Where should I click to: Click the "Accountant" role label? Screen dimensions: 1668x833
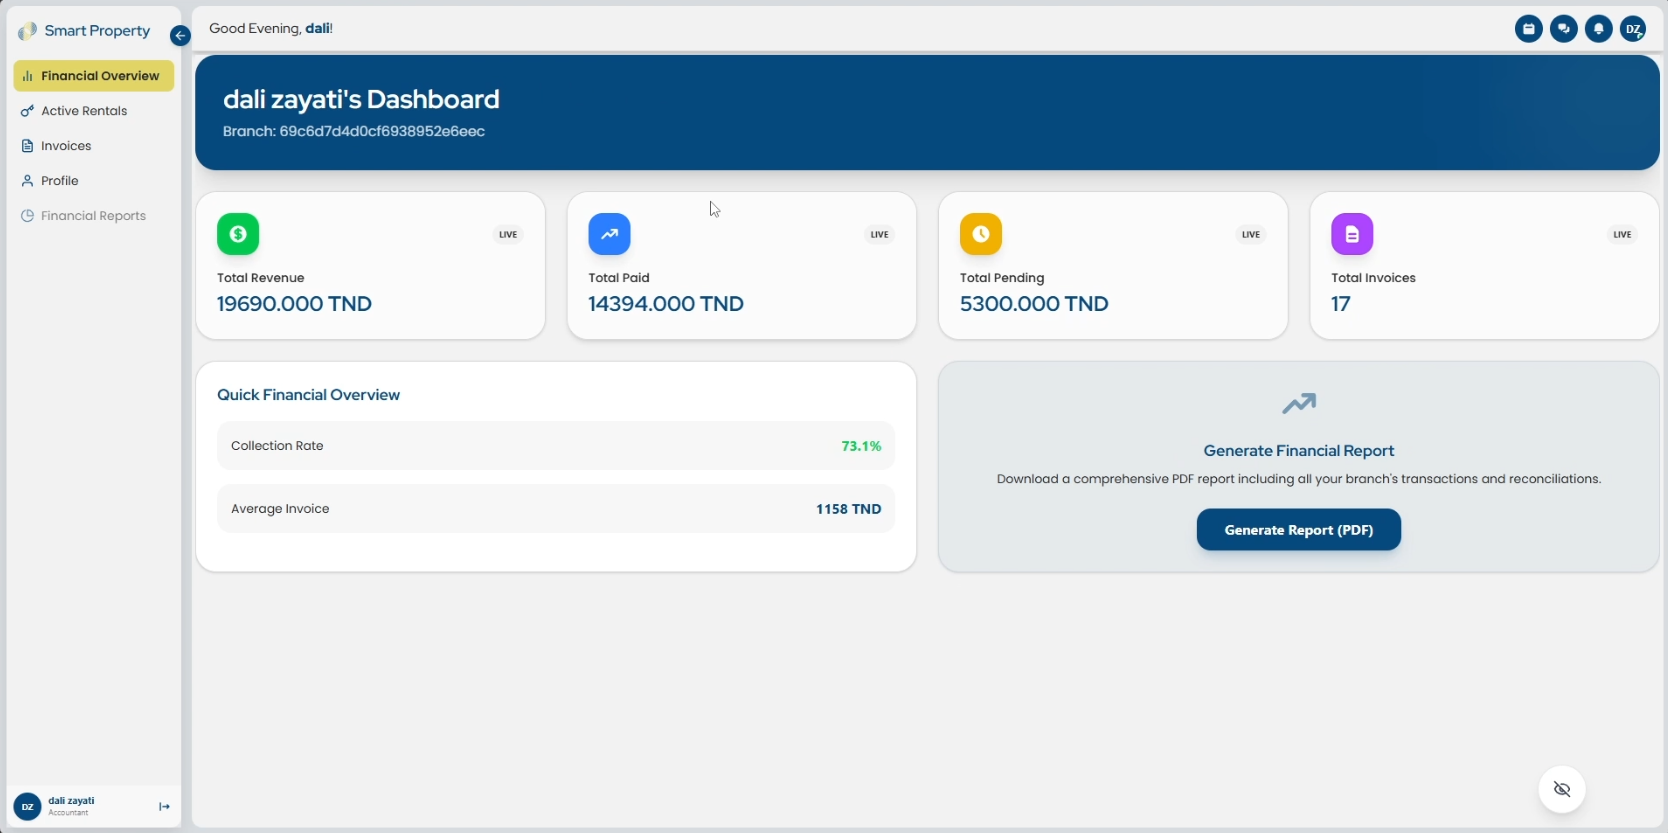point(68,813)
